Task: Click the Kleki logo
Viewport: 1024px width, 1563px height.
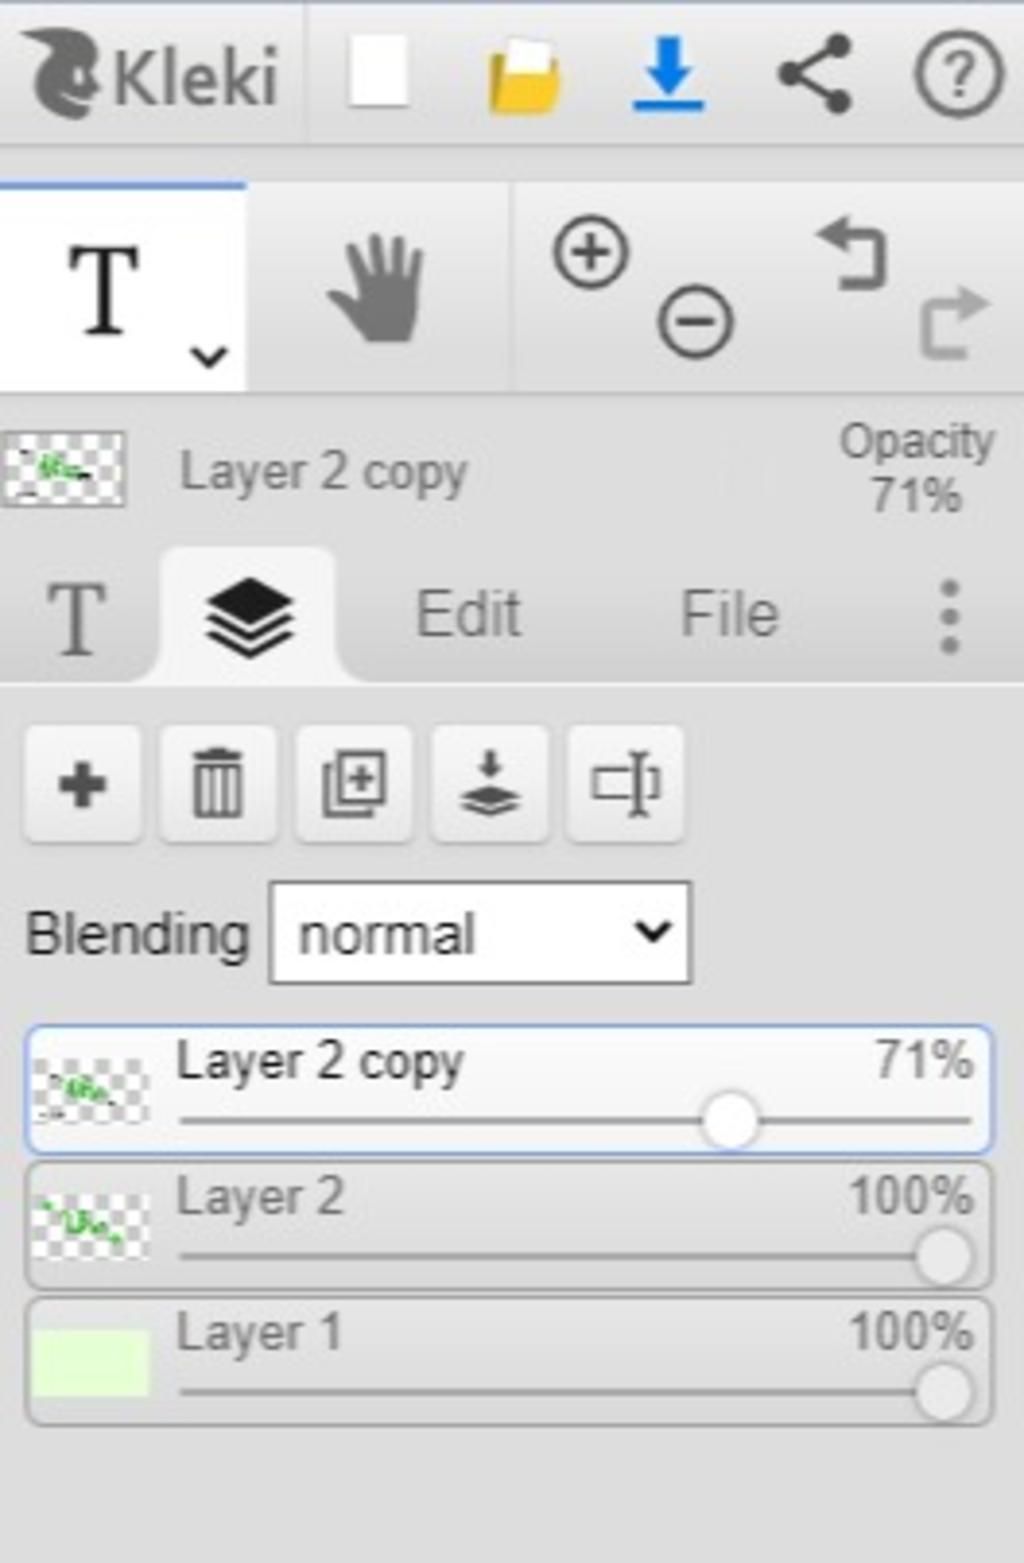Action: pos(150,75)
